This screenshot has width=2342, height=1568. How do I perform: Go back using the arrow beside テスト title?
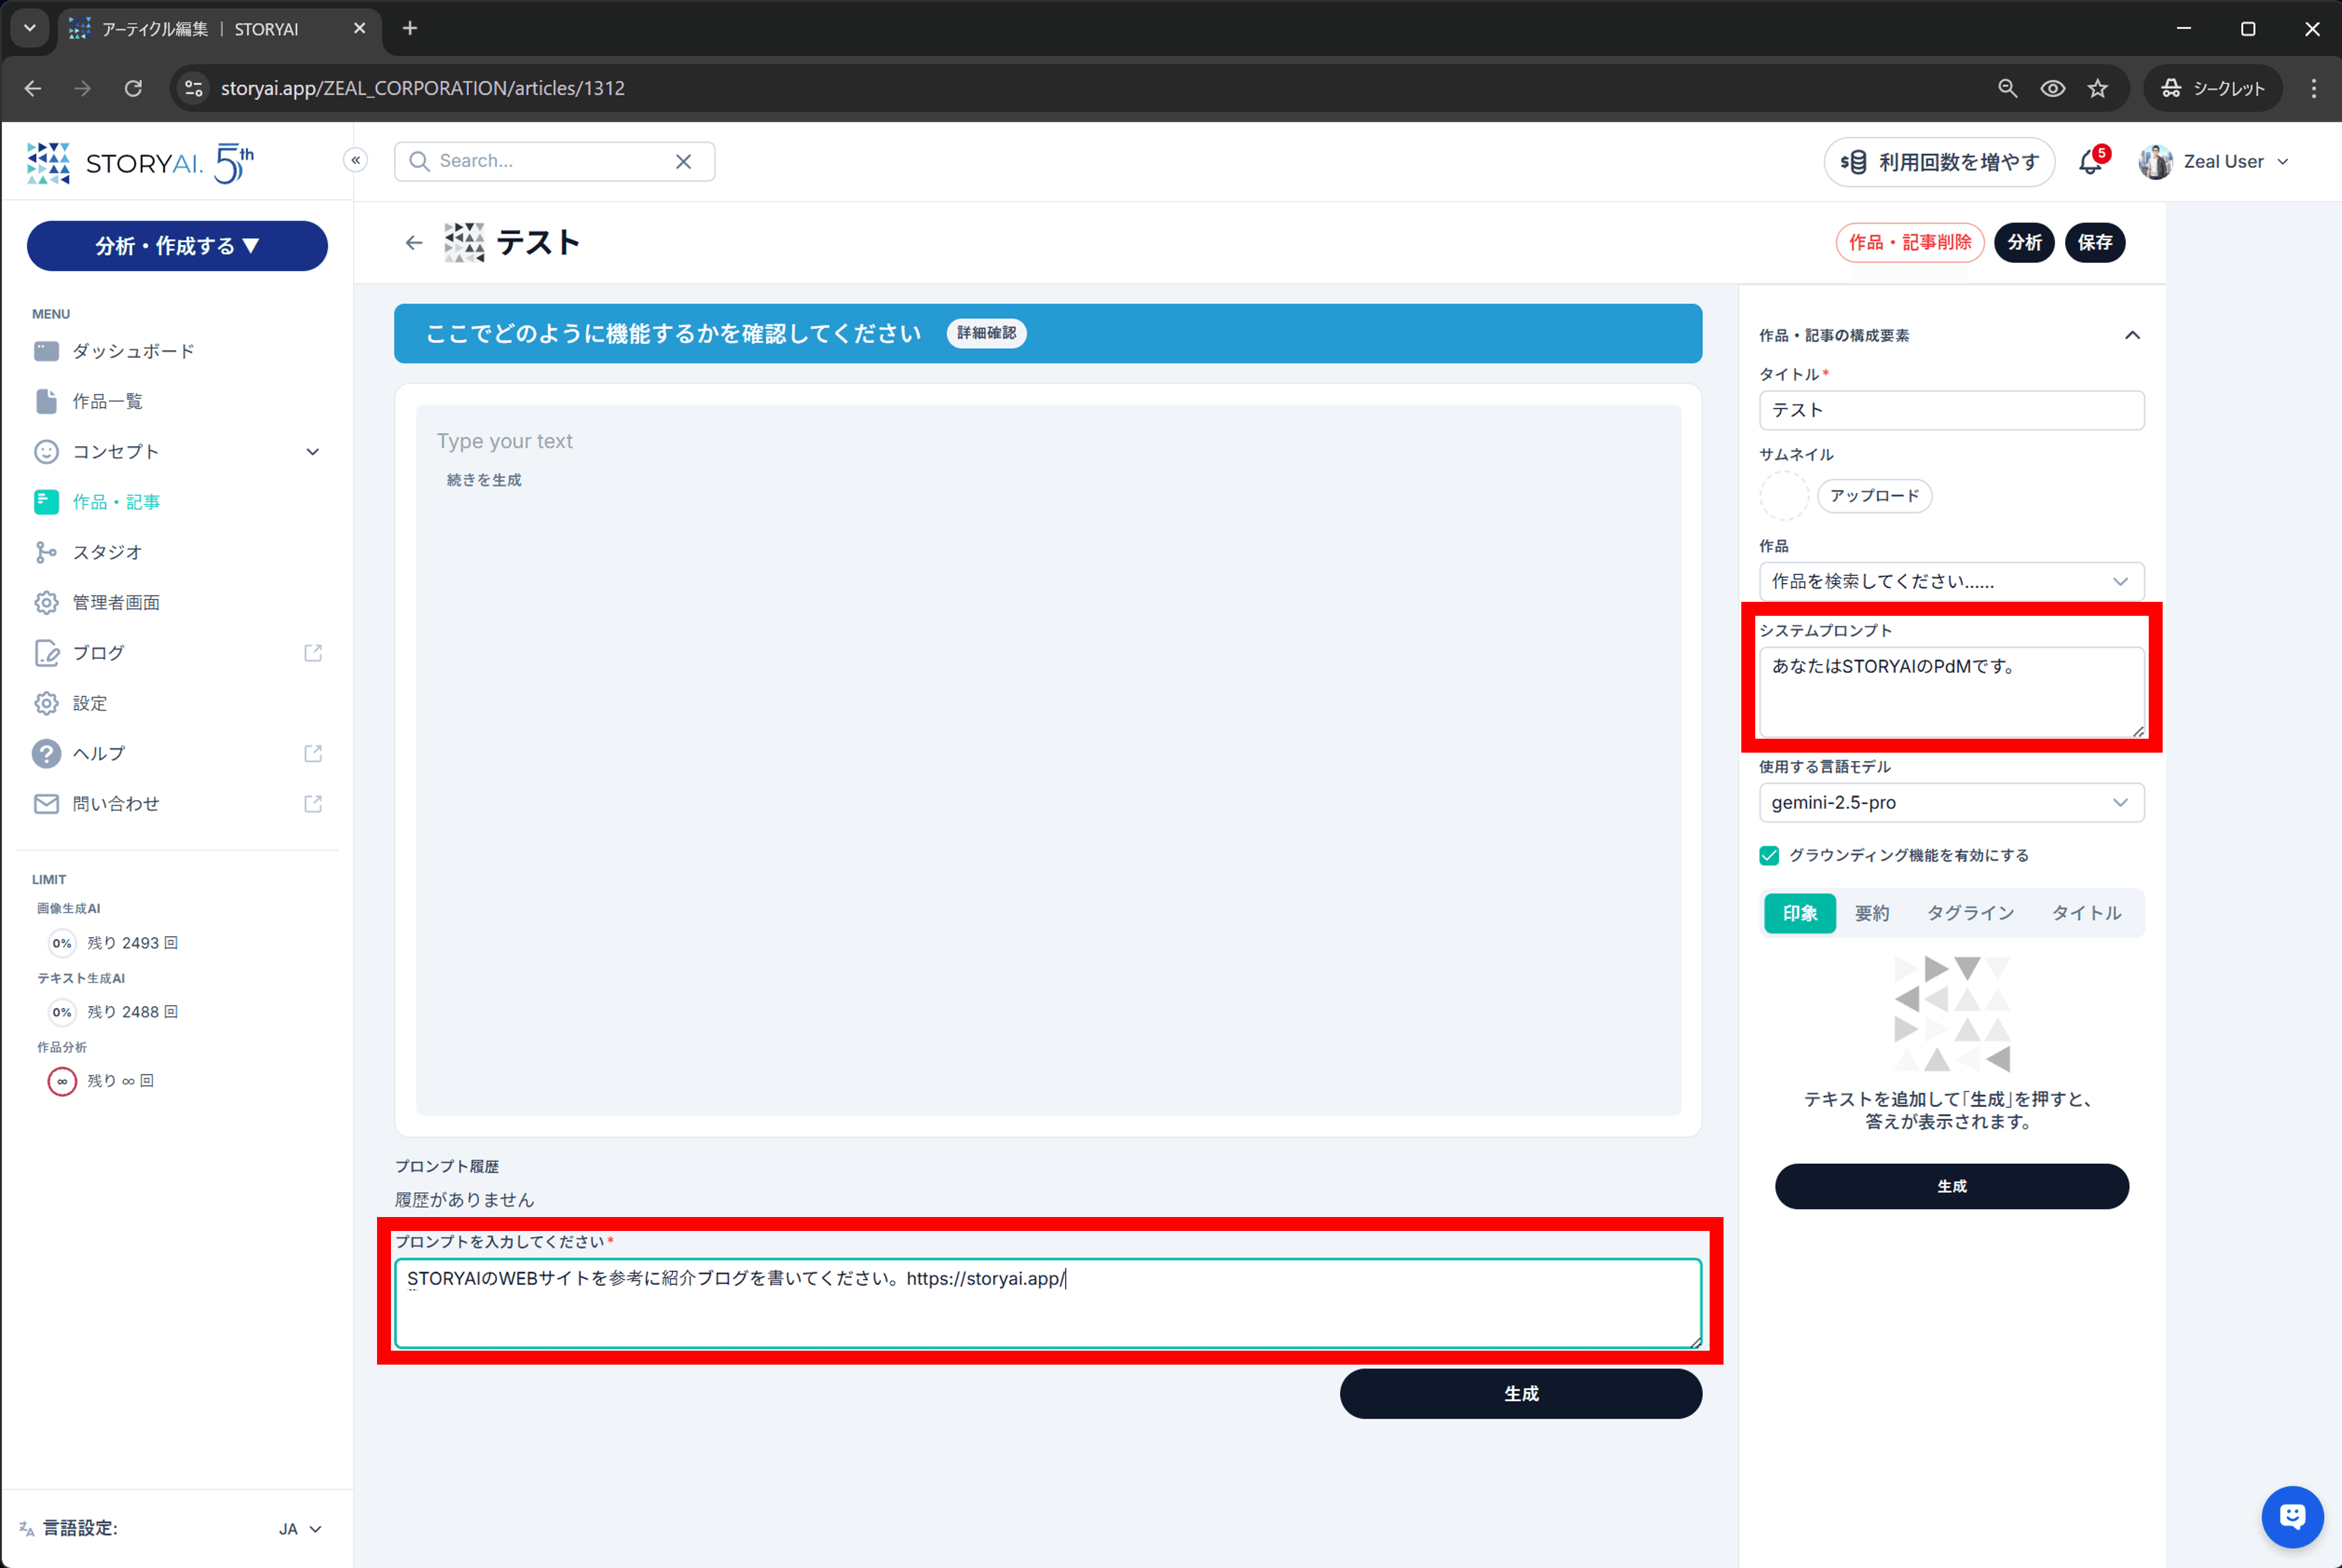(414, 242)
